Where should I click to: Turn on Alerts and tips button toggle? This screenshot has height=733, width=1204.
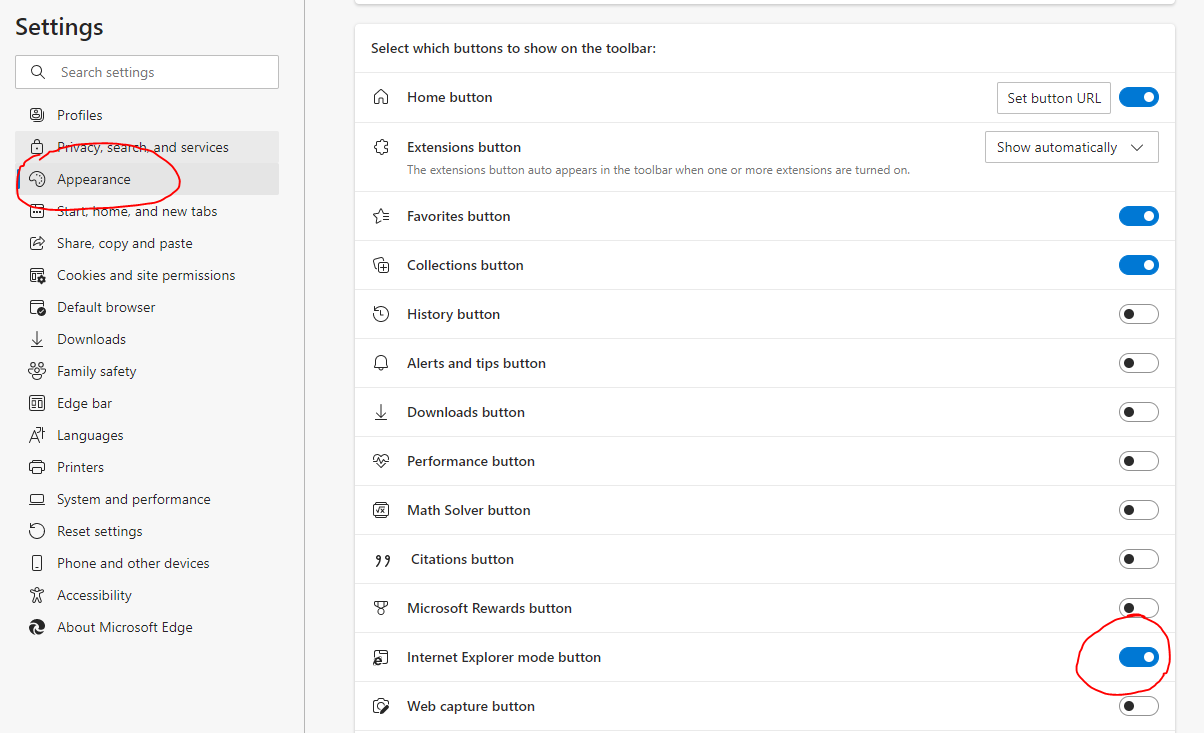click(1139, 363)
